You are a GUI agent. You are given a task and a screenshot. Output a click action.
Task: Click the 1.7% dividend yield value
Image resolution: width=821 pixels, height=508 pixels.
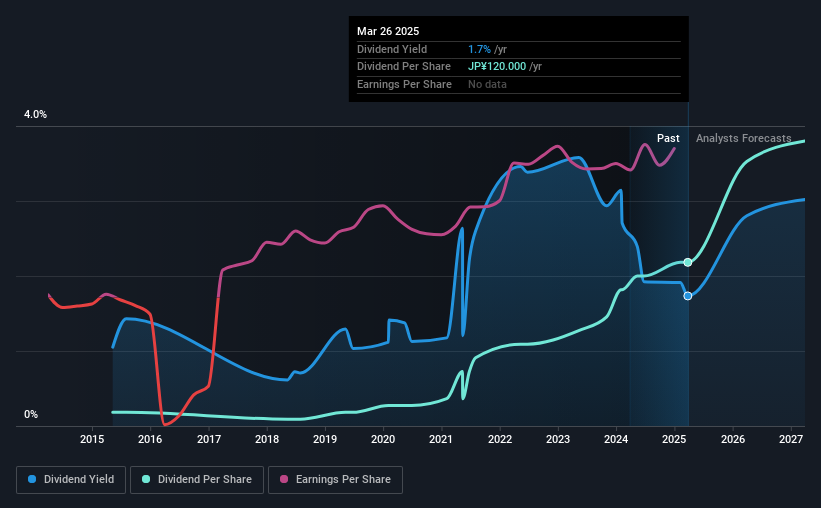tap(479, 49)
